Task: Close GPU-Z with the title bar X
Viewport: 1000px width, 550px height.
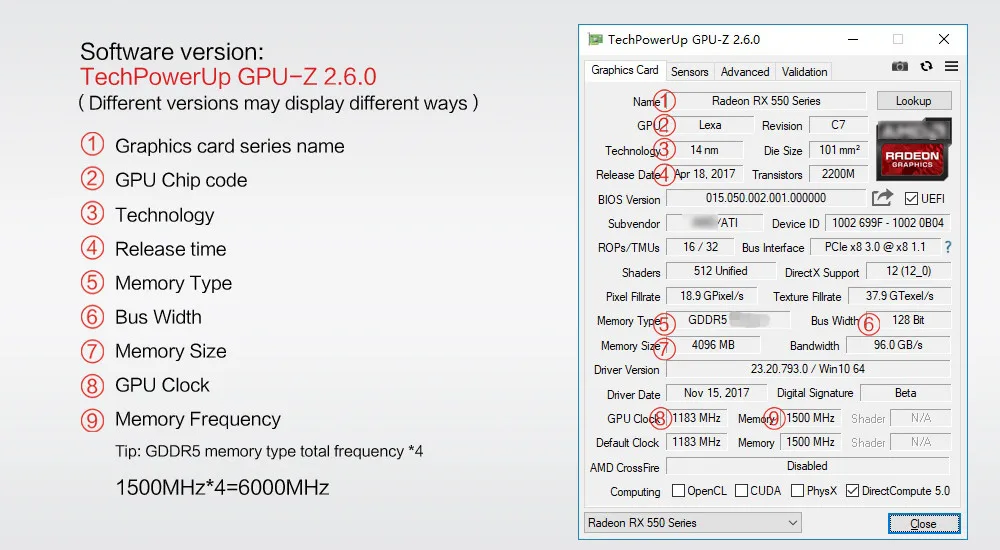Action: click(x=944, y=40)
